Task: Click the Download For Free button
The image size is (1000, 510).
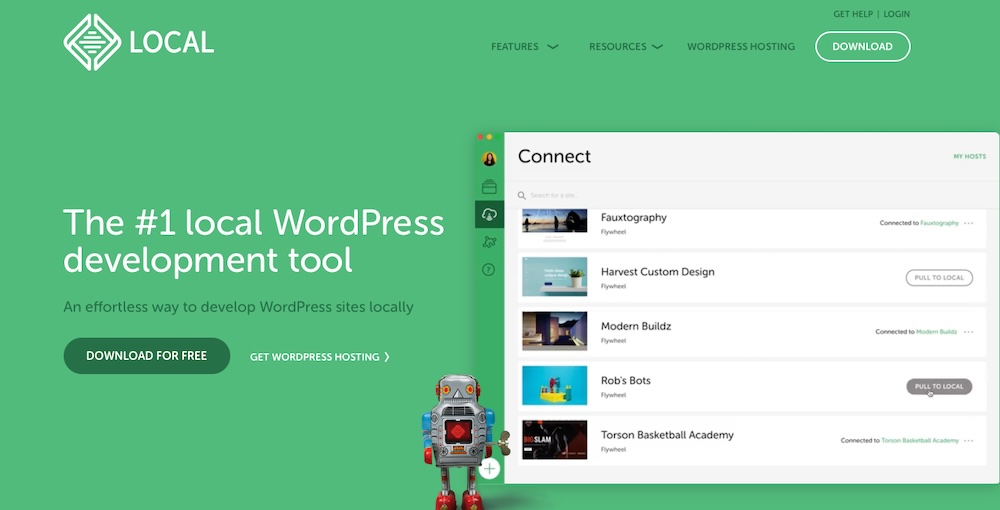Action: coord(147,356)
